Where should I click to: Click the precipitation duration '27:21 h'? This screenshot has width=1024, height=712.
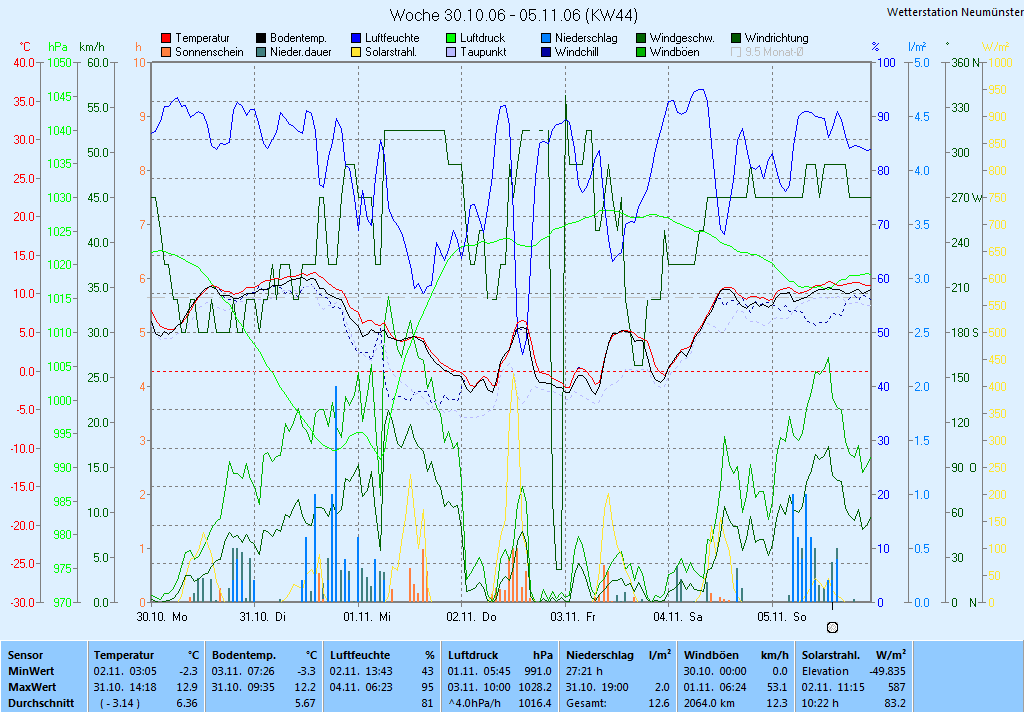point(584,672)
